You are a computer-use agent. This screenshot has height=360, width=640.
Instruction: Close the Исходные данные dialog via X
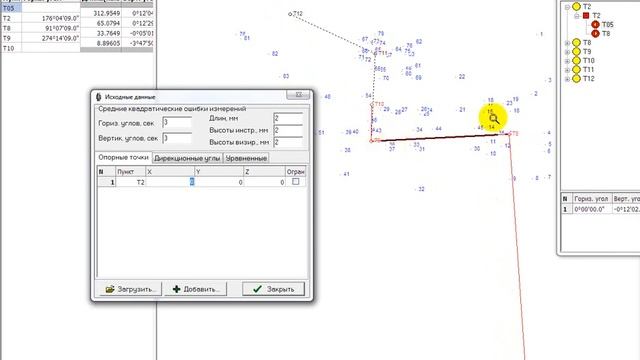pos(298,95)
